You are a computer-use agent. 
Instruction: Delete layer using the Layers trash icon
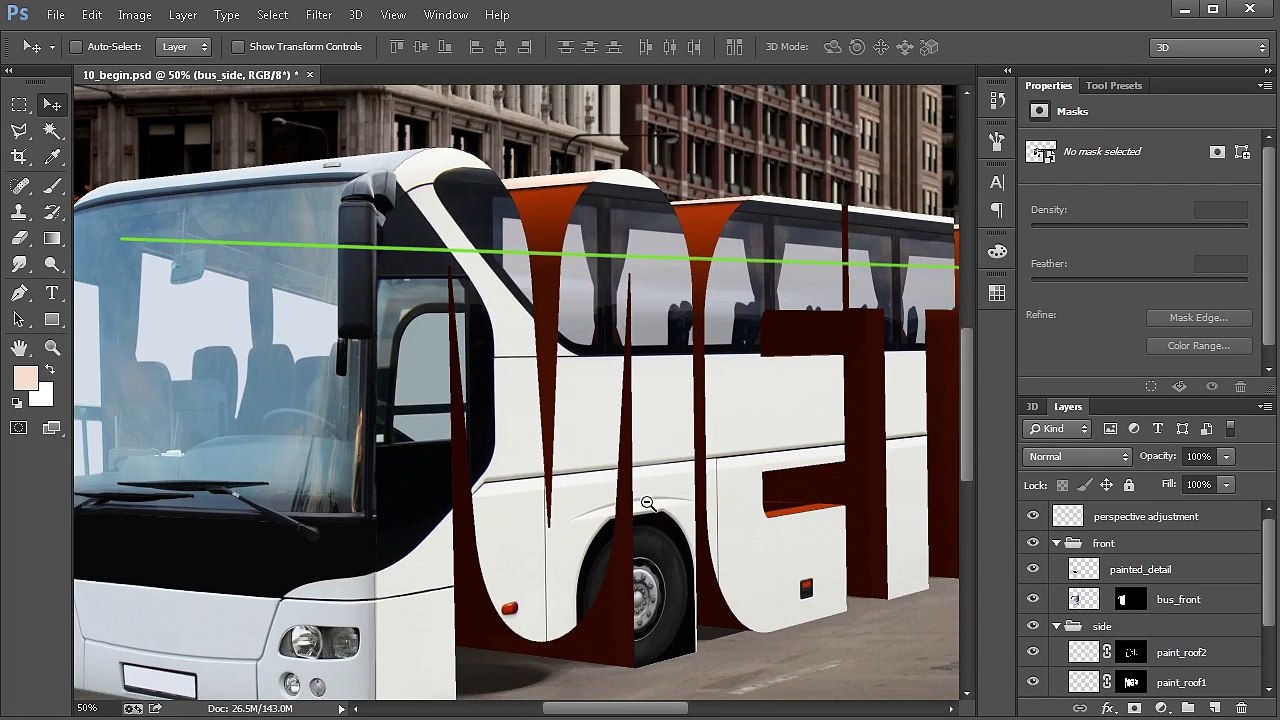[1241, 708]
